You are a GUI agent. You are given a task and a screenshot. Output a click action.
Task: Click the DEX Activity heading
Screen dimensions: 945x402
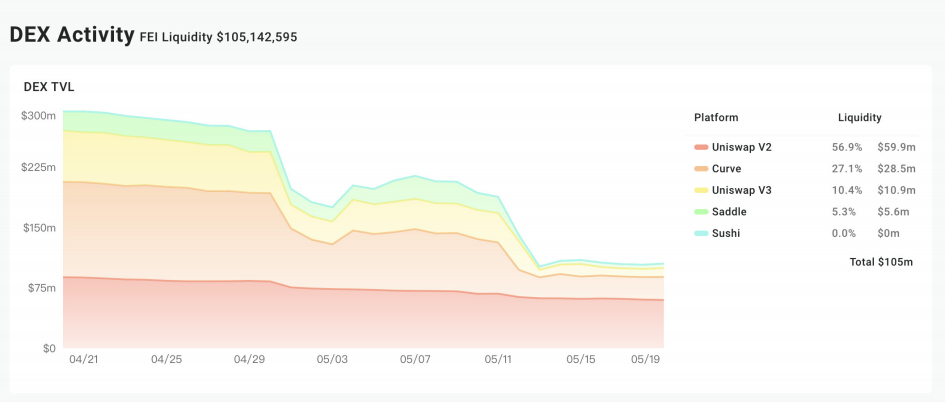point(72,35)
